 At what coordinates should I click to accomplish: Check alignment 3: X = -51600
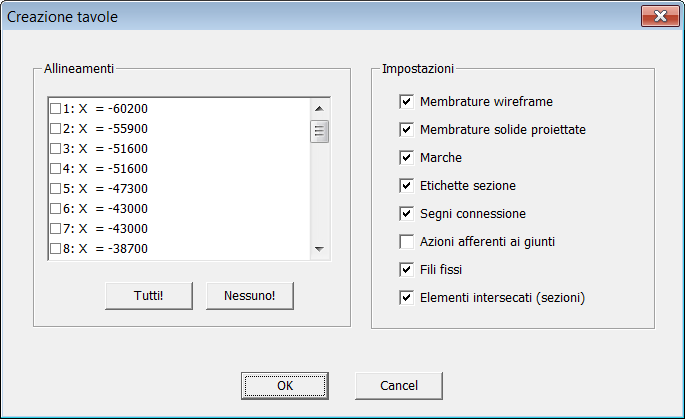click(x=55, y=148)
